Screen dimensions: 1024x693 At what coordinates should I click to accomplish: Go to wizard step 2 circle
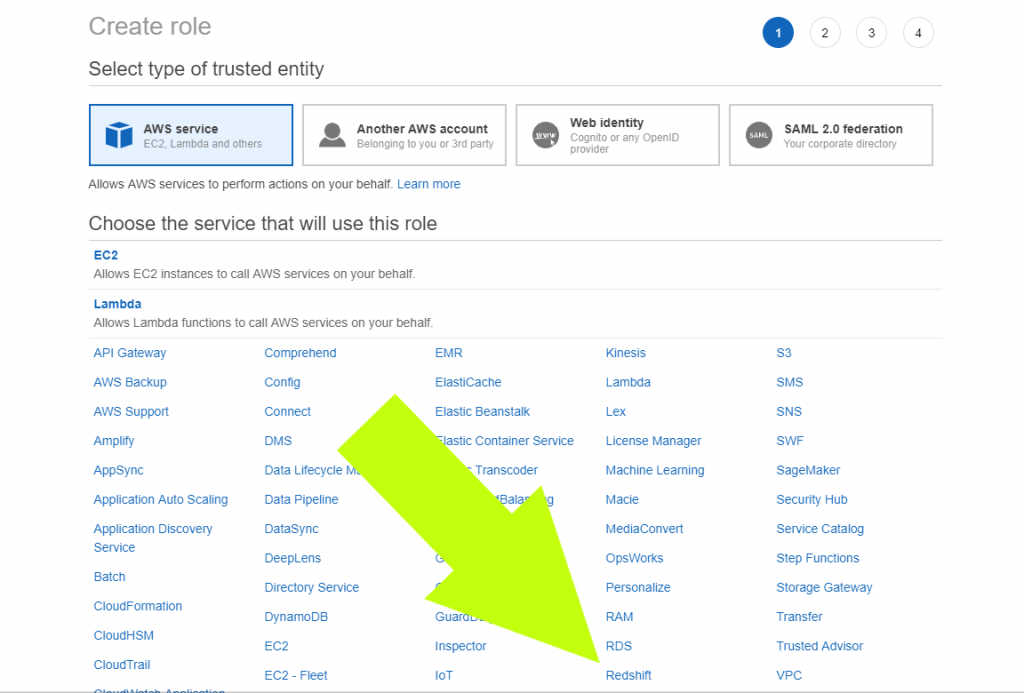pyautogui.click(x=825, y=33)
